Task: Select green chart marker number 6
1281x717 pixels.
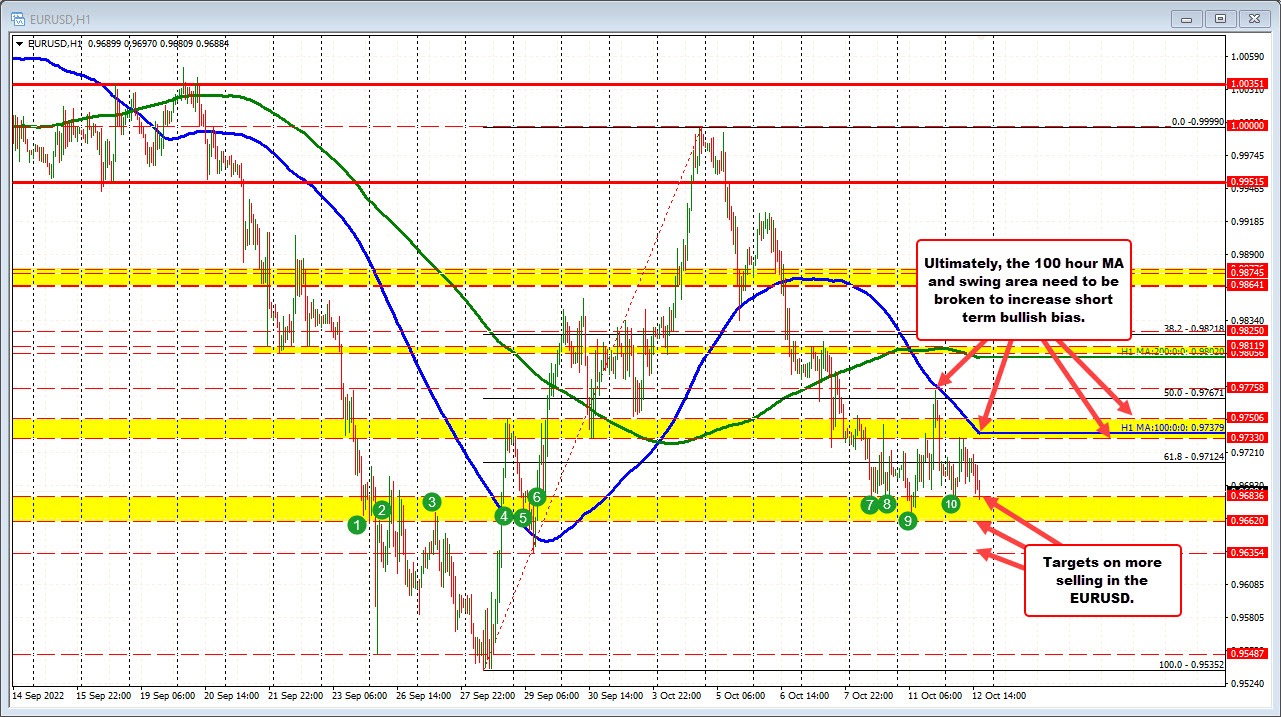Action: point(537,495)
